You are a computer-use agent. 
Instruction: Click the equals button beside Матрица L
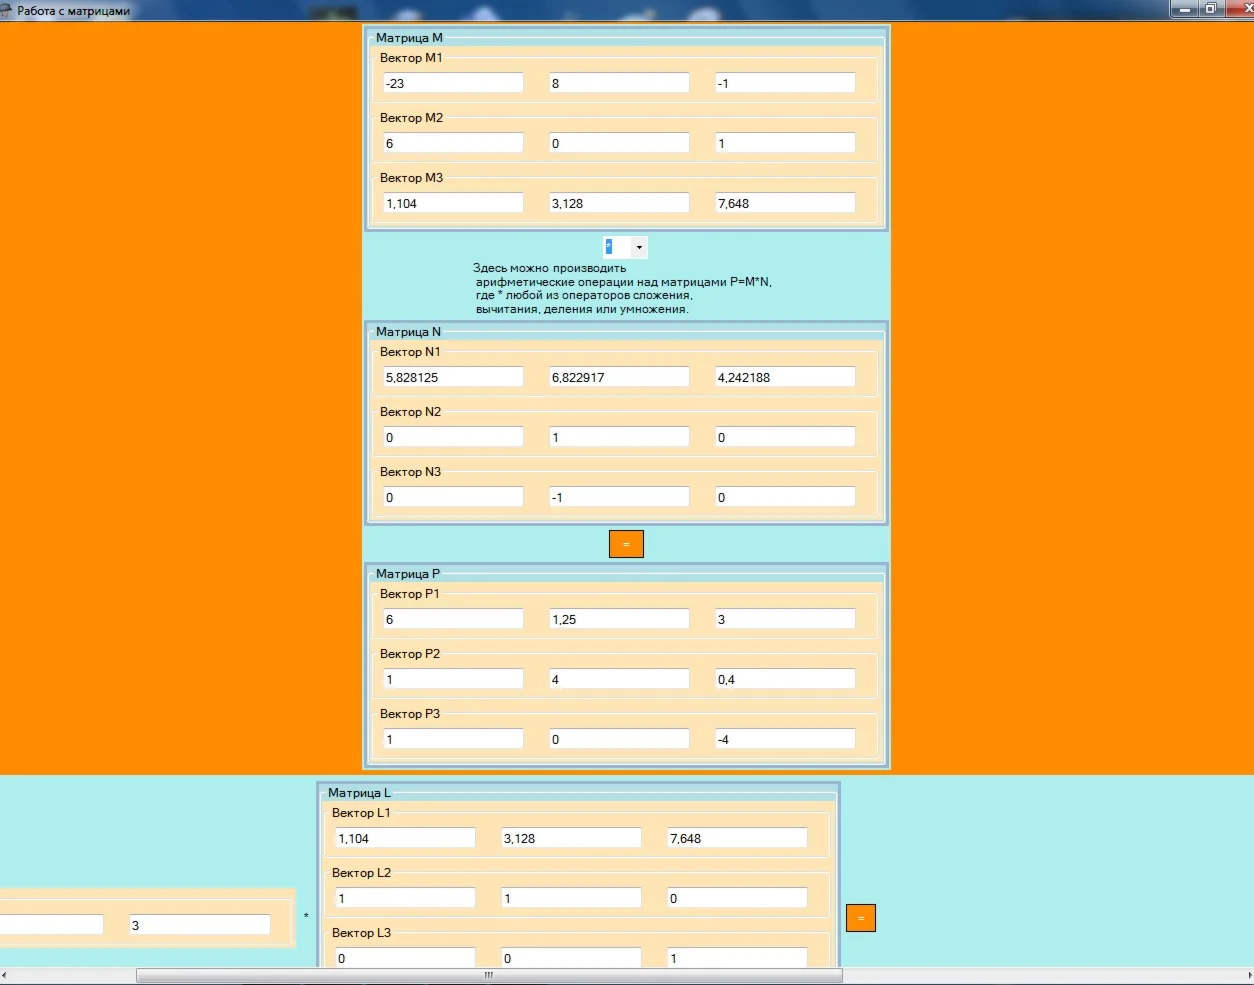coord(861,918)
